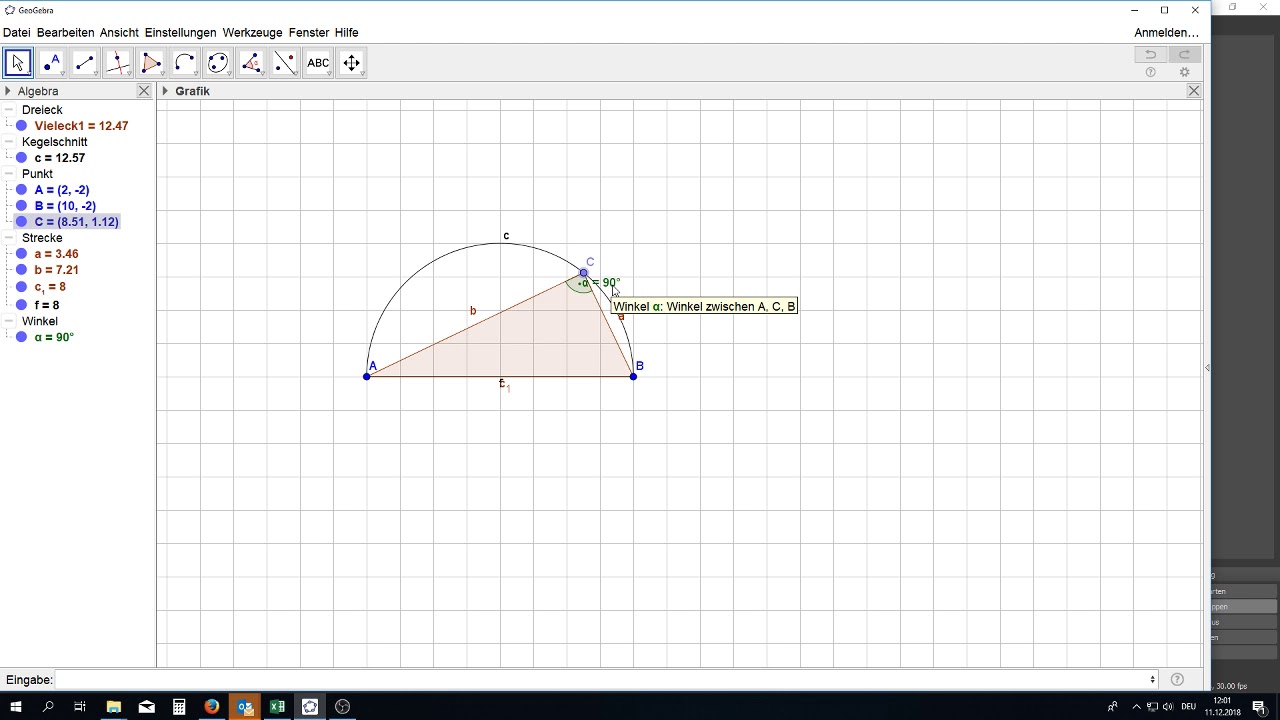Select point B in the graphics view
The height and width of the screenshot is (720, 1280).
634,376
